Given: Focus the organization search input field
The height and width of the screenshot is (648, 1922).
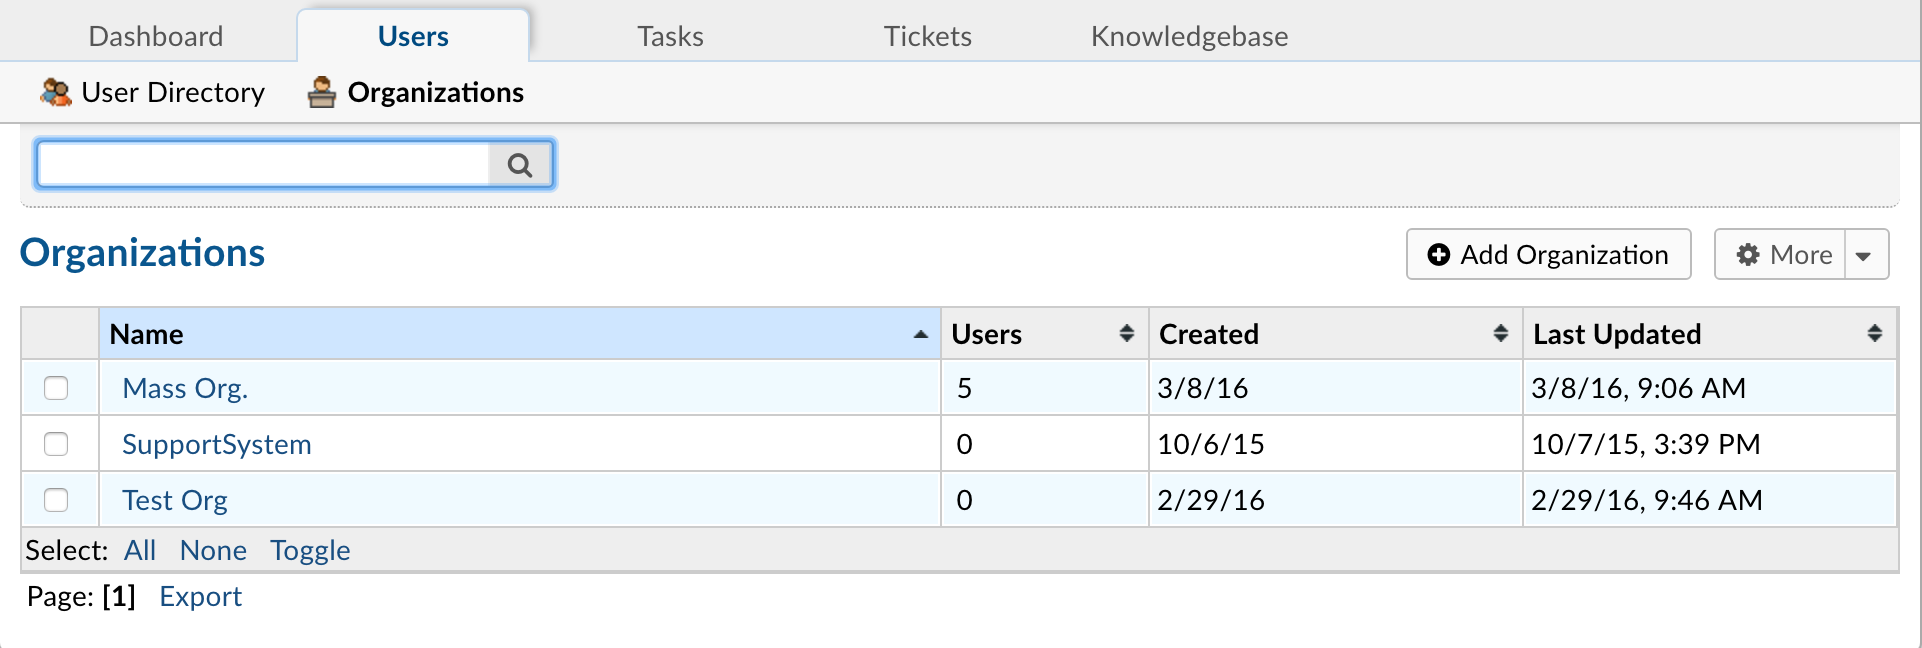Looking at the screenshot, I should coord(263,165).
